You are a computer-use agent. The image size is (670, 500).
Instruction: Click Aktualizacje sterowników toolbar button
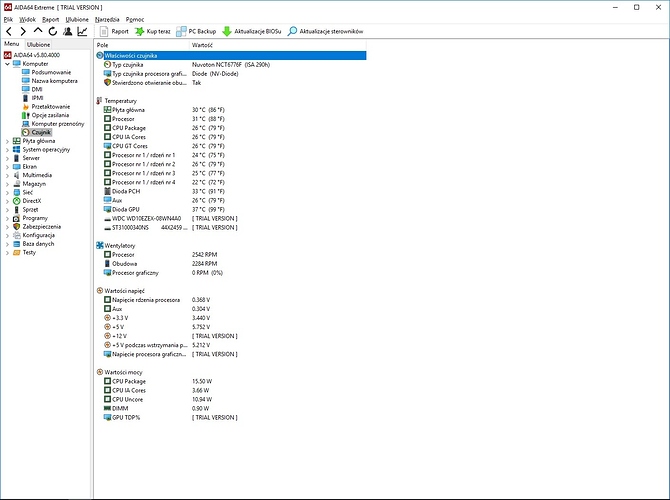click(x=325, y=31)
